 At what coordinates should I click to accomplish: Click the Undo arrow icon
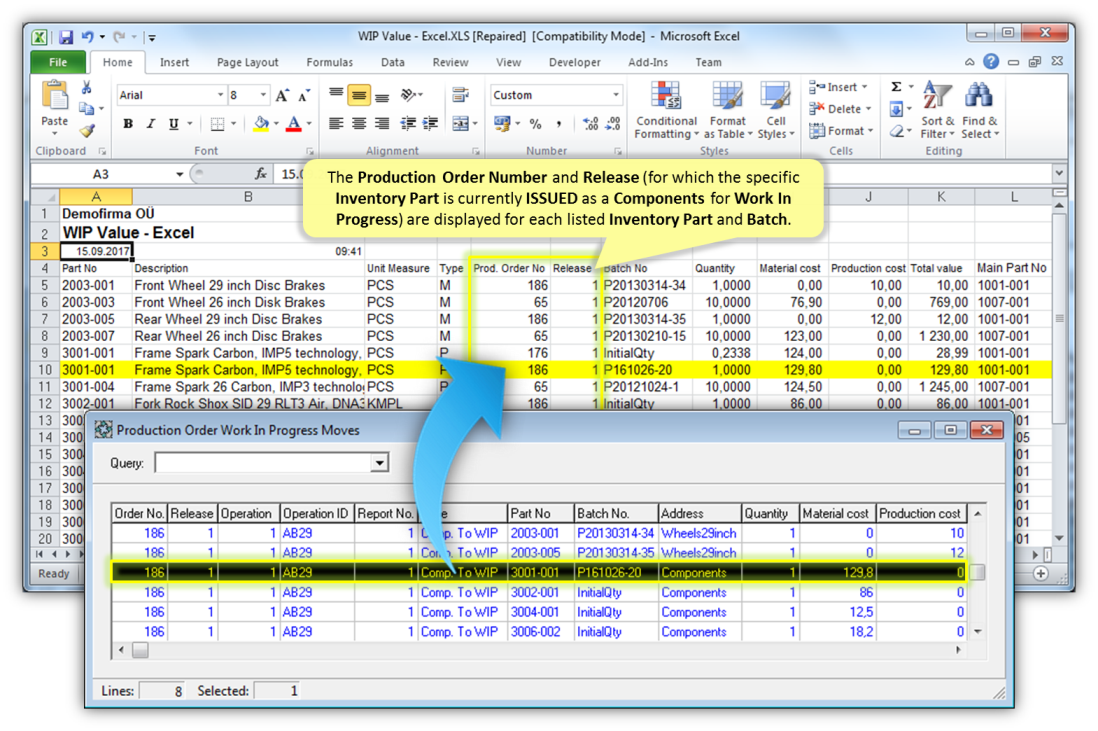87,36
